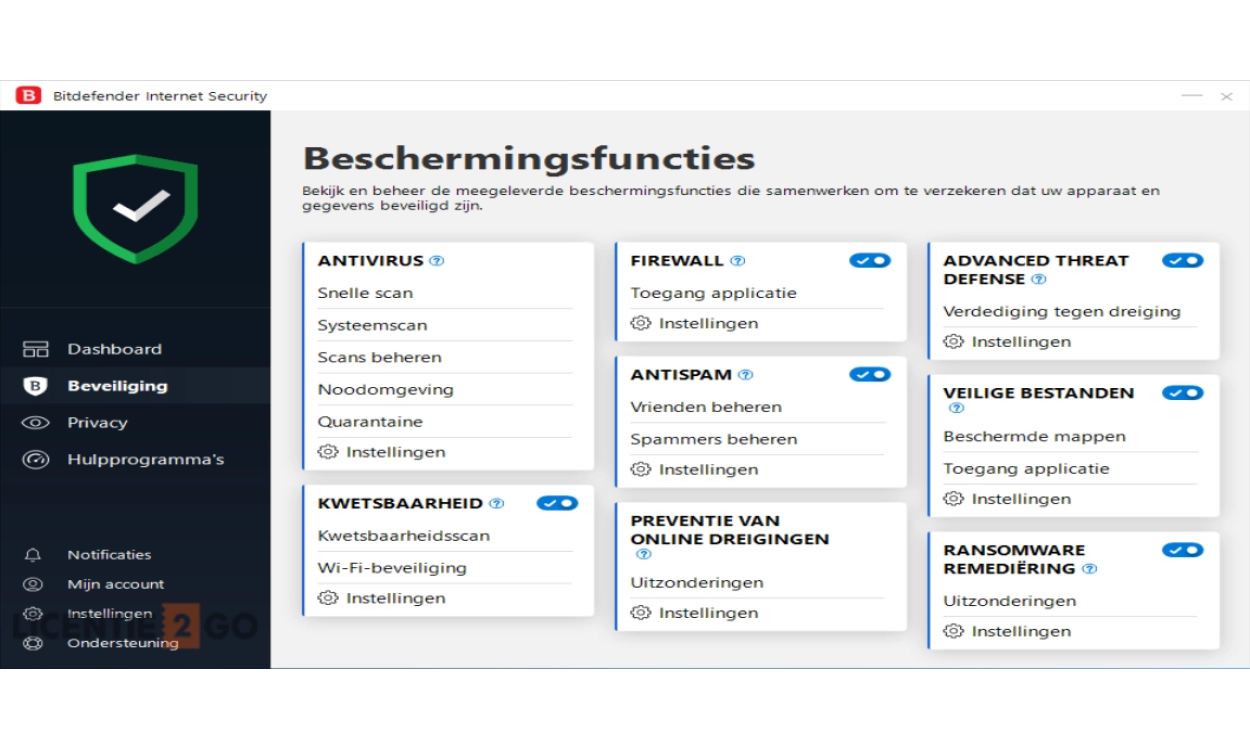Open the Quarantaine link
1250x750 pixels.
[x=370, y=422]
